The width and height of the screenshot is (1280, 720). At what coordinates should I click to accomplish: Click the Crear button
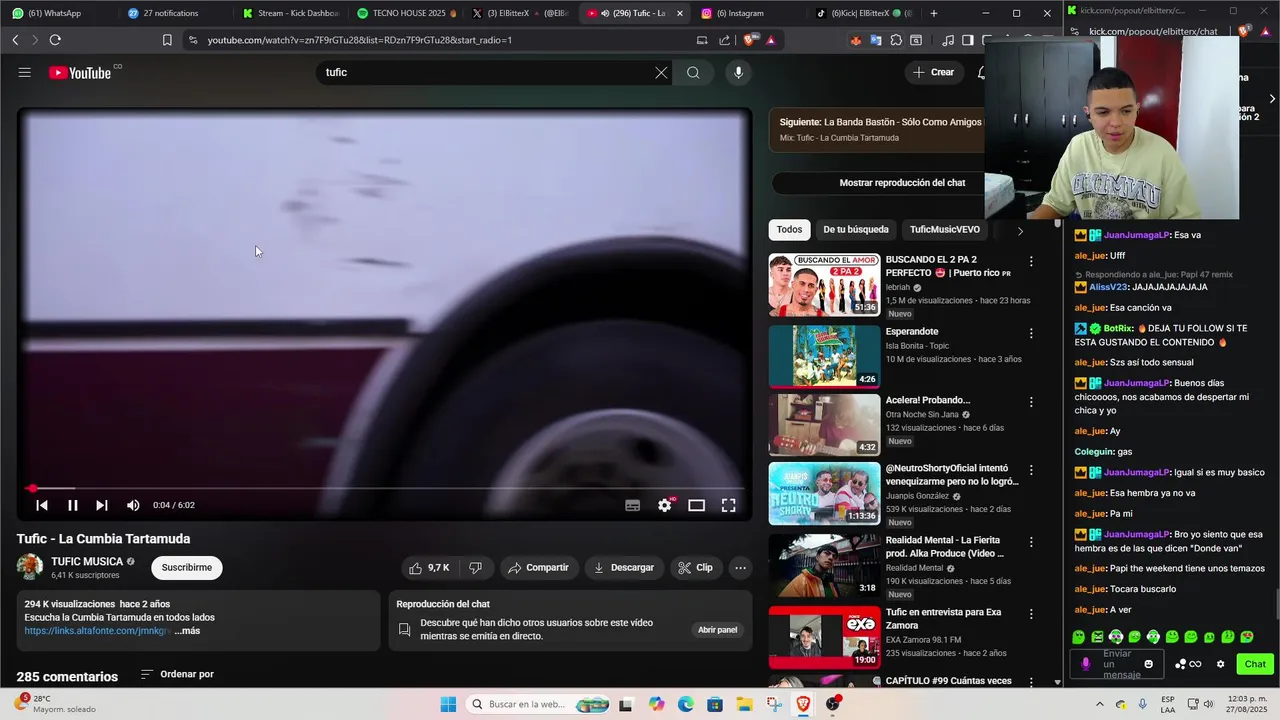tap(933, 72)
